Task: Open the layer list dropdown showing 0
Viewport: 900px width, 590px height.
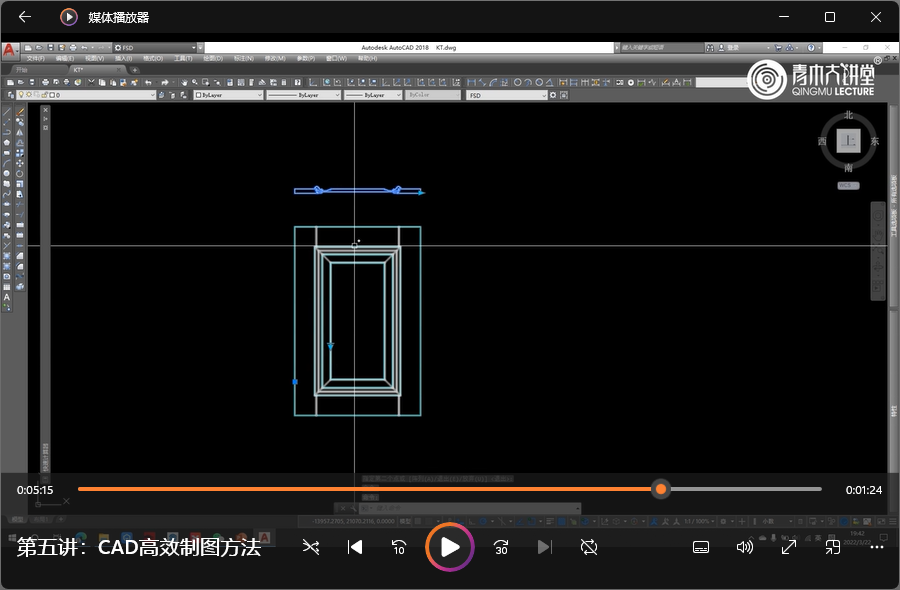Action: click(x=152, y=95)
